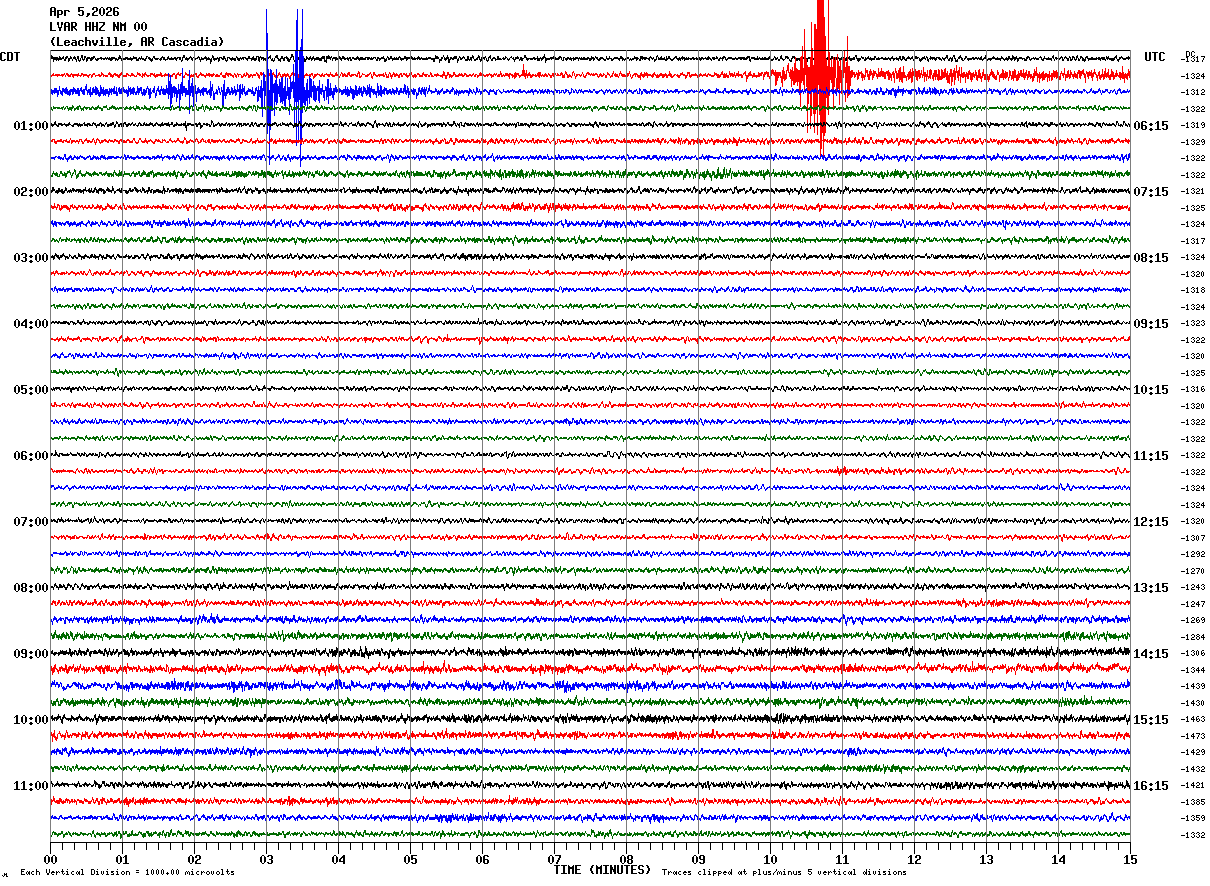Click the DC offset value -1284
The image size is (1210, 886).
pos(1192,637)
